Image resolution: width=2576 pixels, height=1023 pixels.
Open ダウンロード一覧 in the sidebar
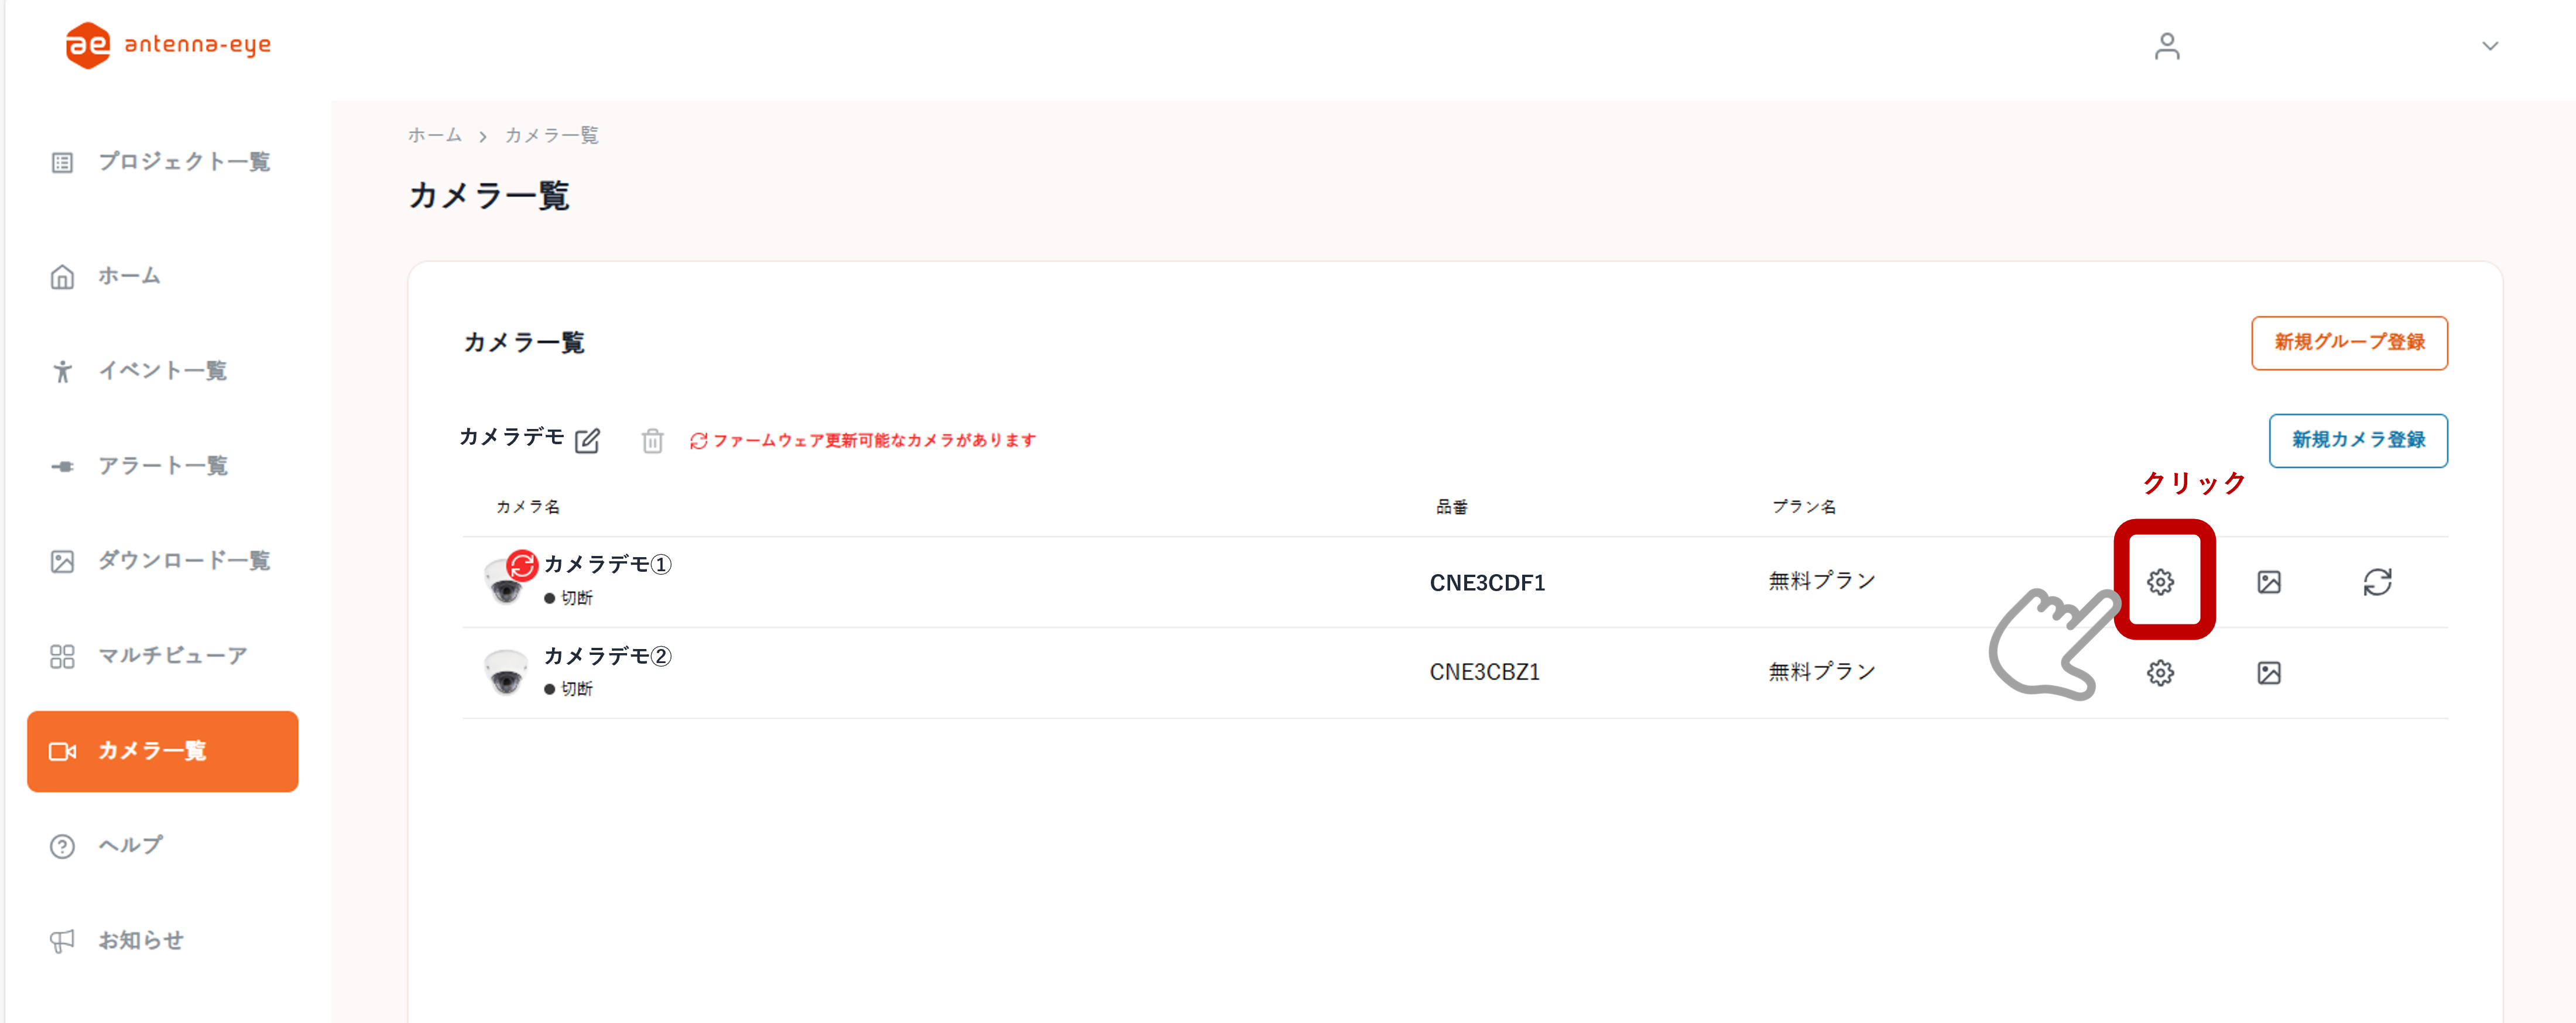(183, 561)
